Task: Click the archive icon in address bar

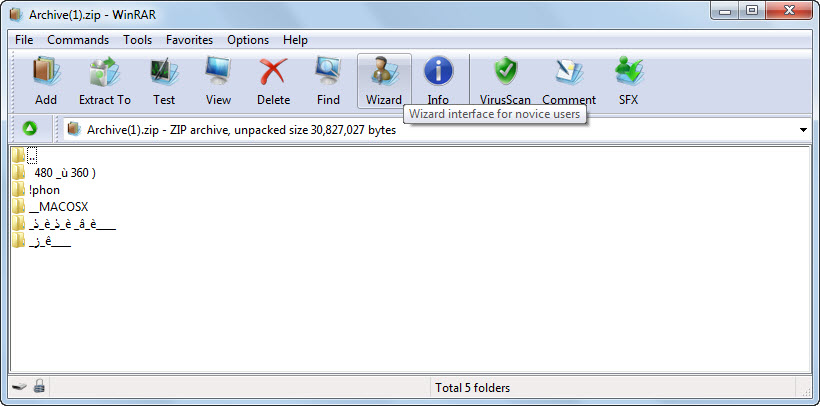Action: coord(75,129)
